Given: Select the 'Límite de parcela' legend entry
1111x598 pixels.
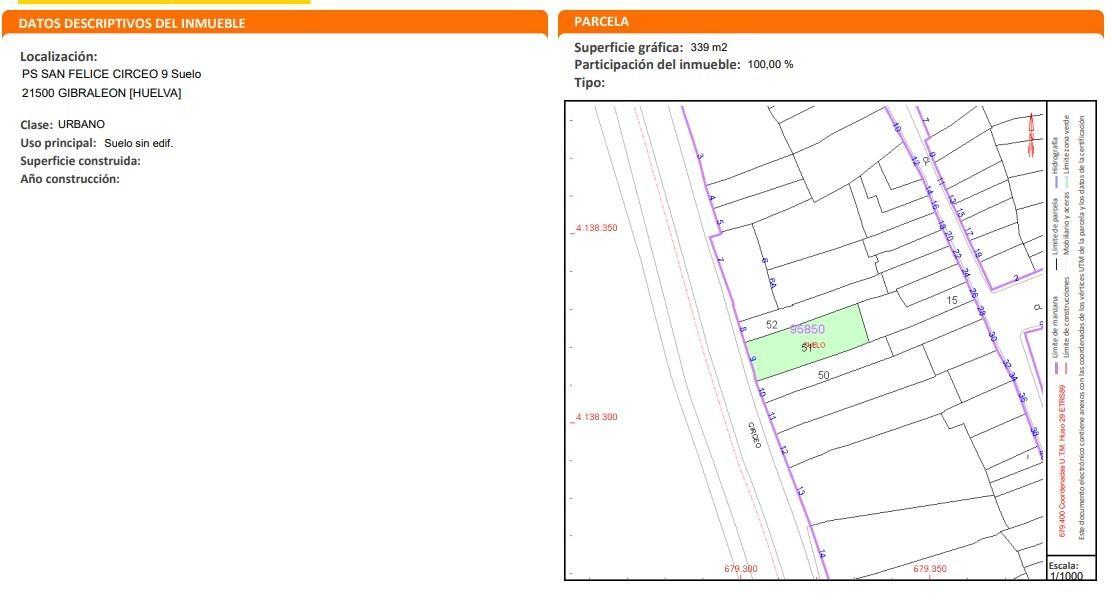Looking at the screenshot, I should click(1055, 226).
